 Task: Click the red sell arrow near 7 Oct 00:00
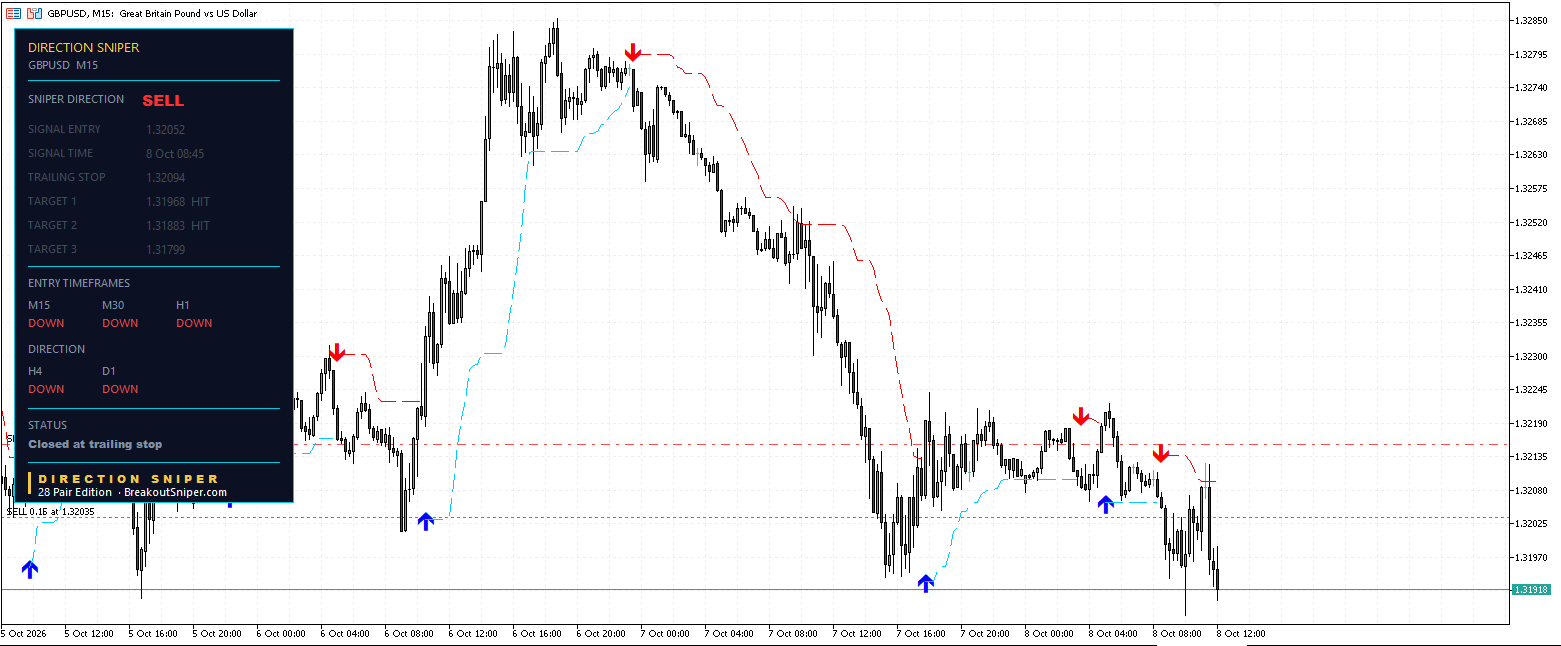point(633,53)
